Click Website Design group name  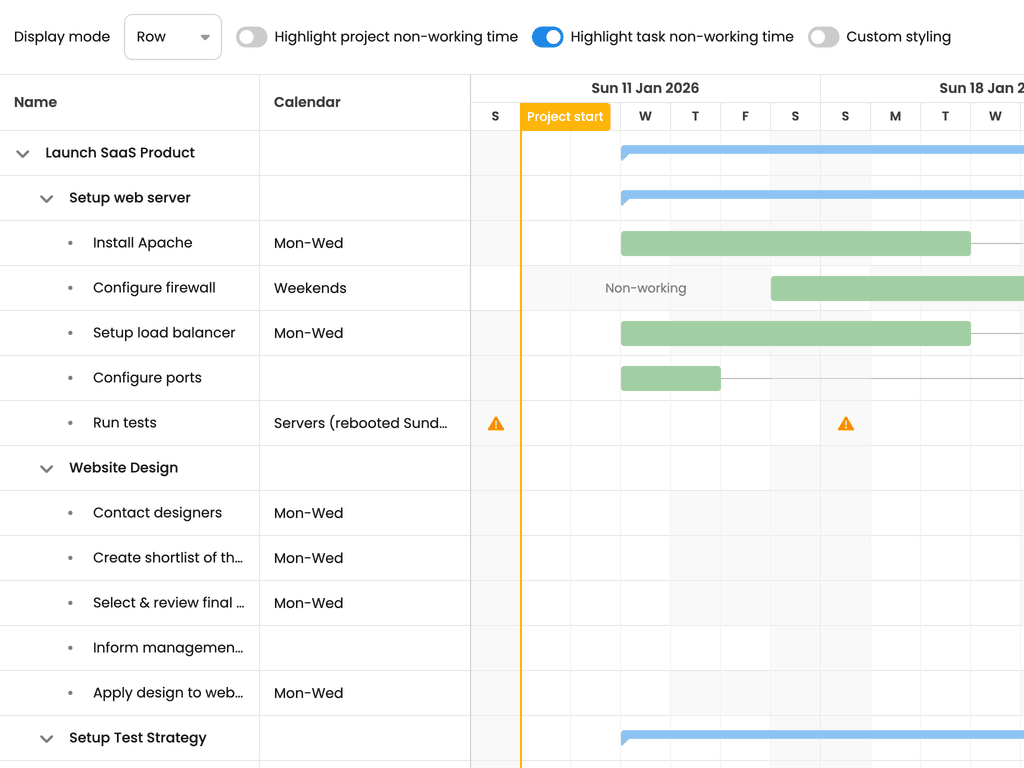123,468
